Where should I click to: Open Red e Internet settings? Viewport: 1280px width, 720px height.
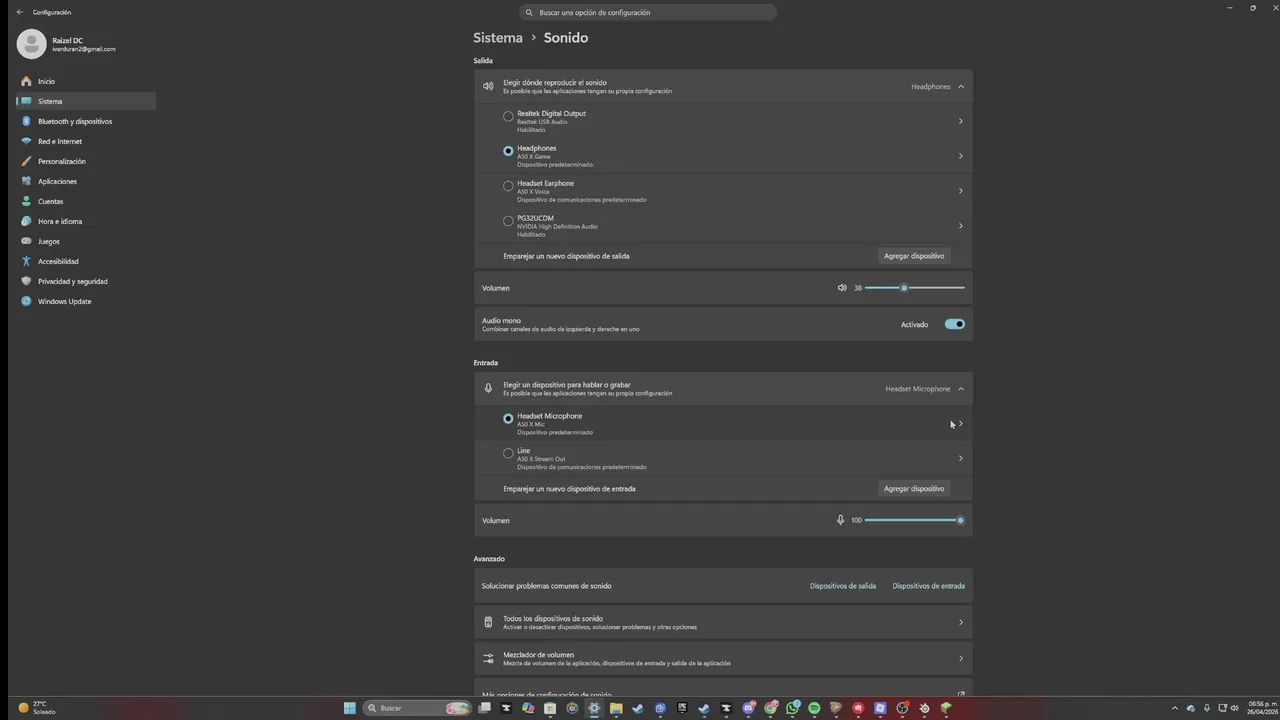pyautogui.click(x=86, y=141)
